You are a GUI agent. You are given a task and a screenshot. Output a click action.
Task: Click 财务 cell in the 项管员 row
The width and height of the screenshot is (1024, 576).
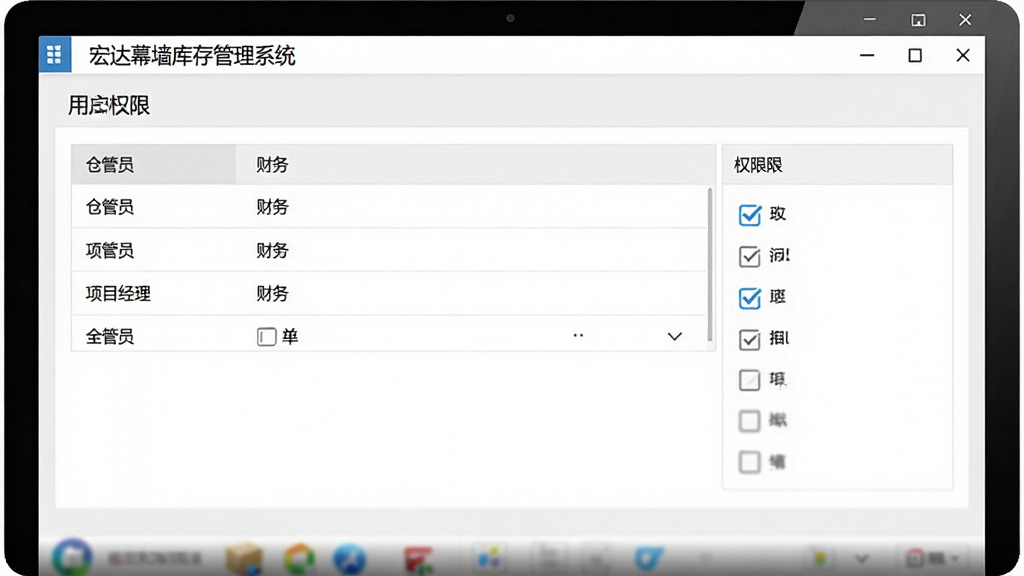272,251
